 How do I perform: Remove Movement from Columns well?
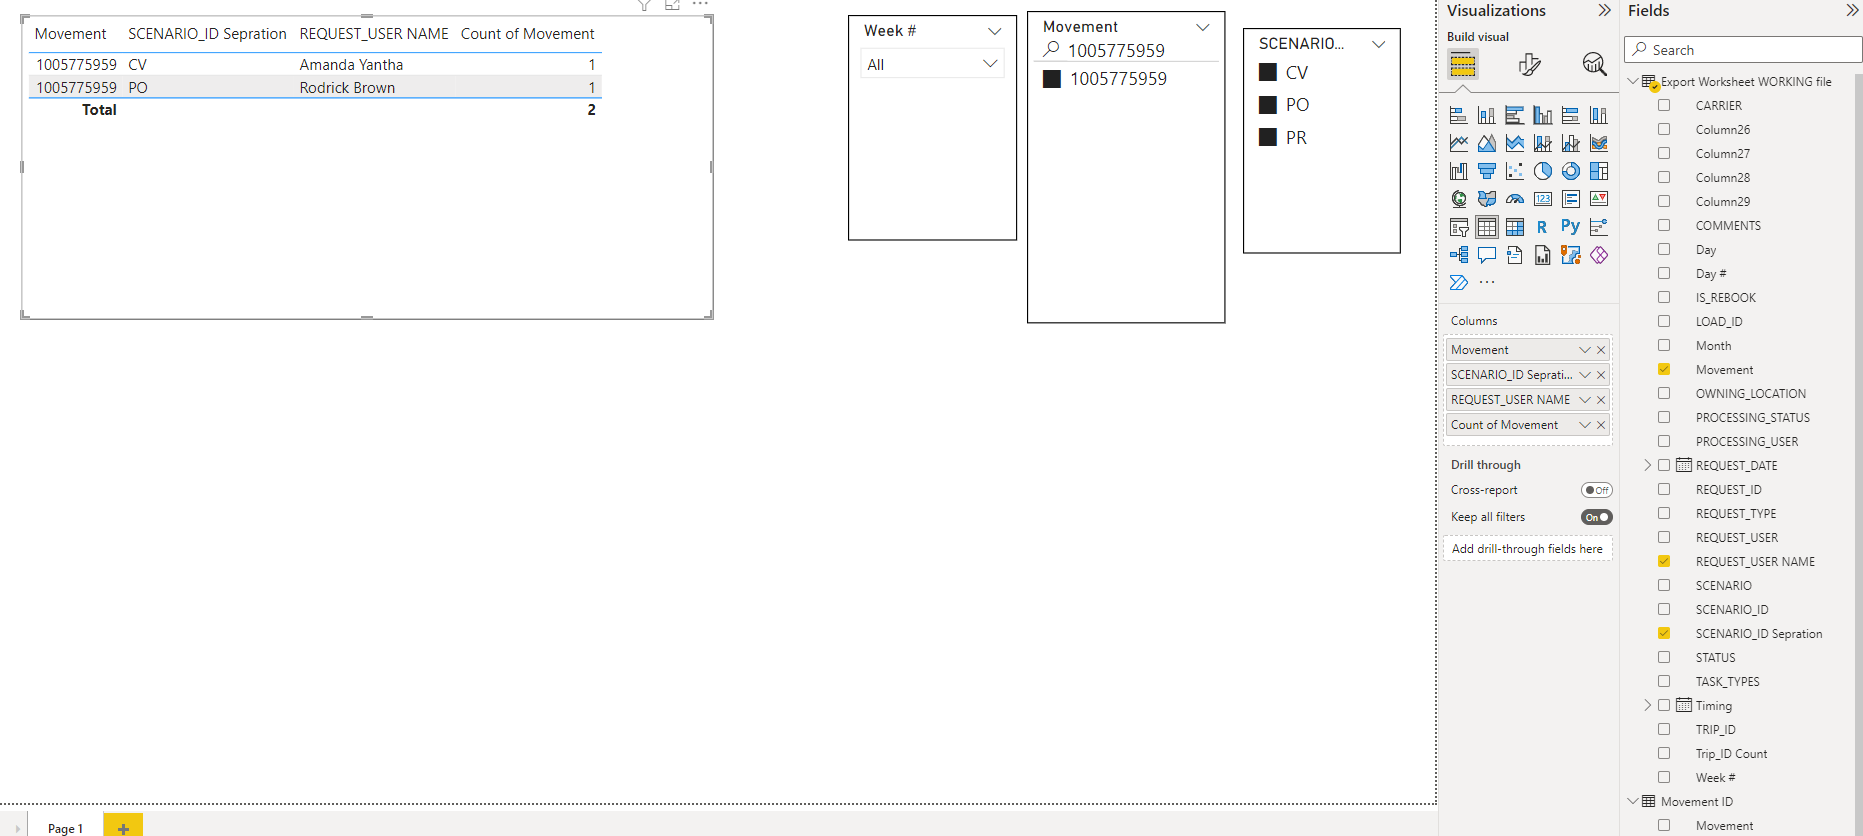pos(1601,350)
